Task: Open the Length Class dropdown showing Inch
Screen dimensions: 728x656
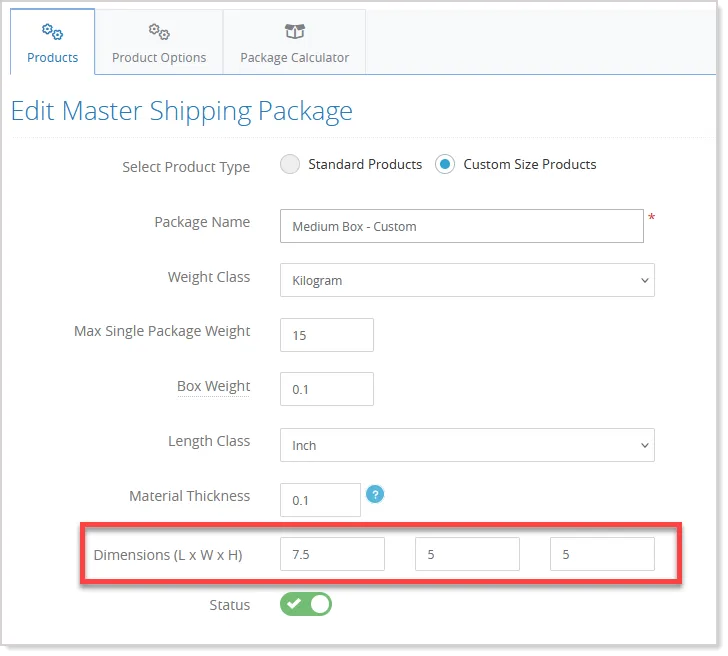Action: [467, 445]
